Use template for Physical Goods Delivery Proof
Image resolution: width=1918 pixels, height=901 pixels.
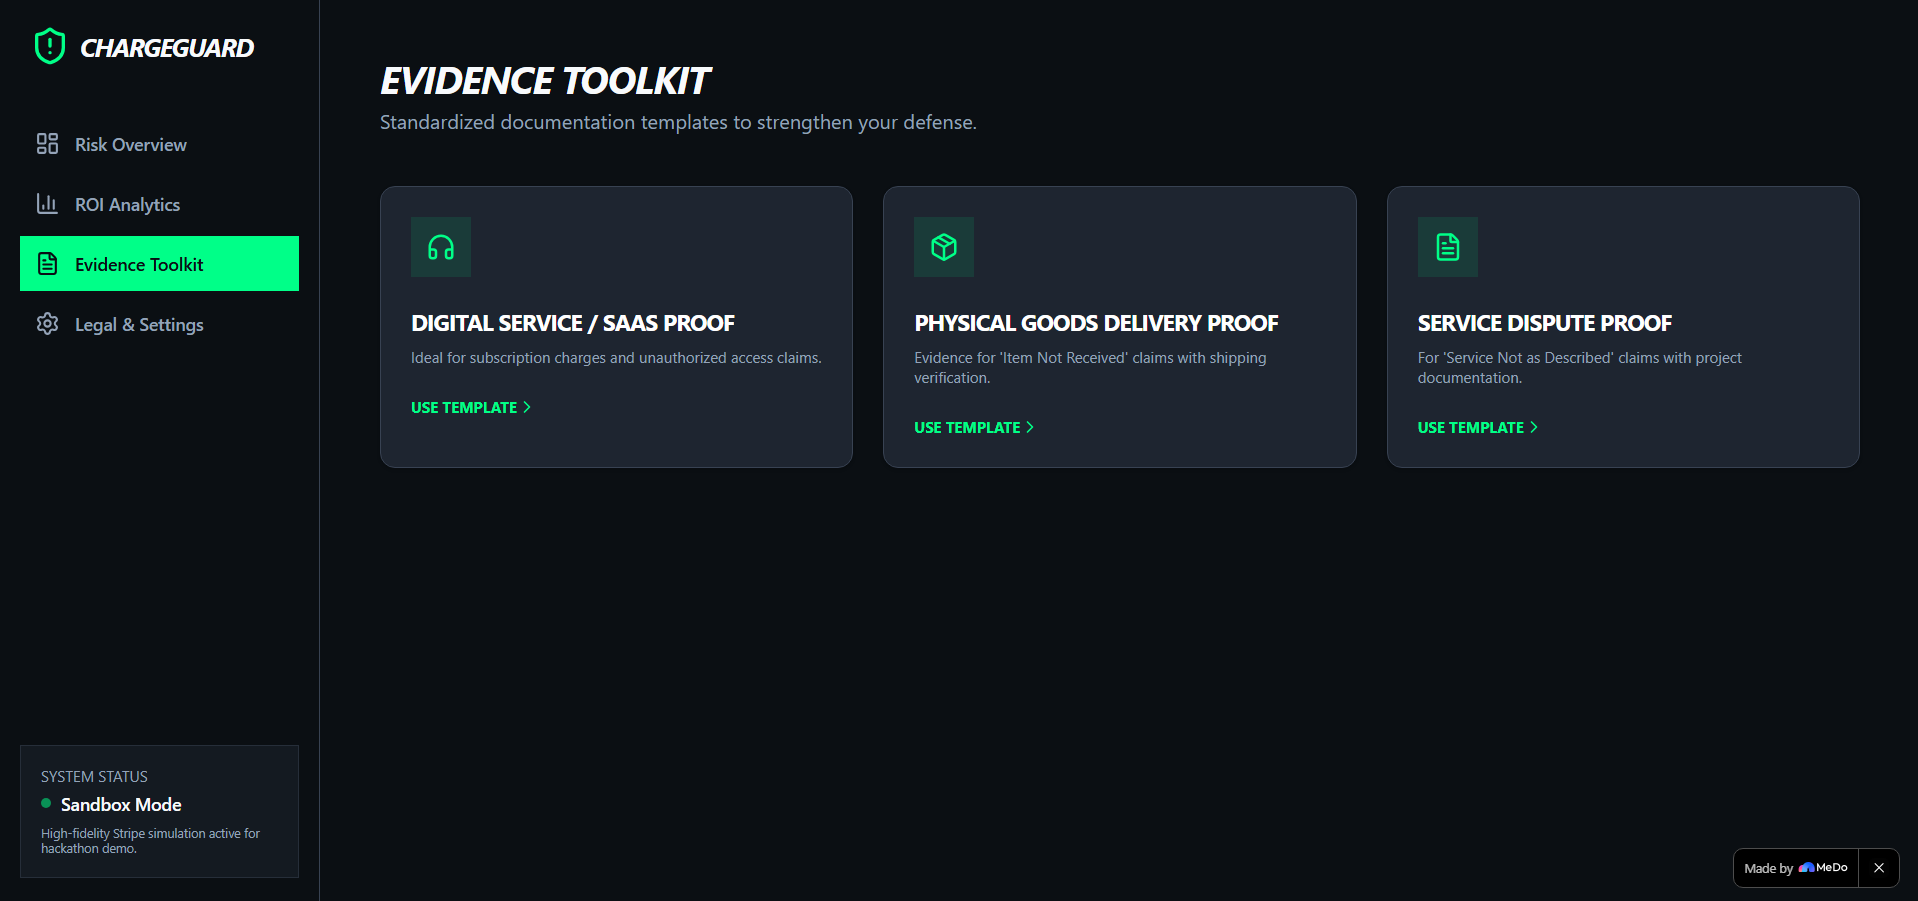(x=974, y=428)
